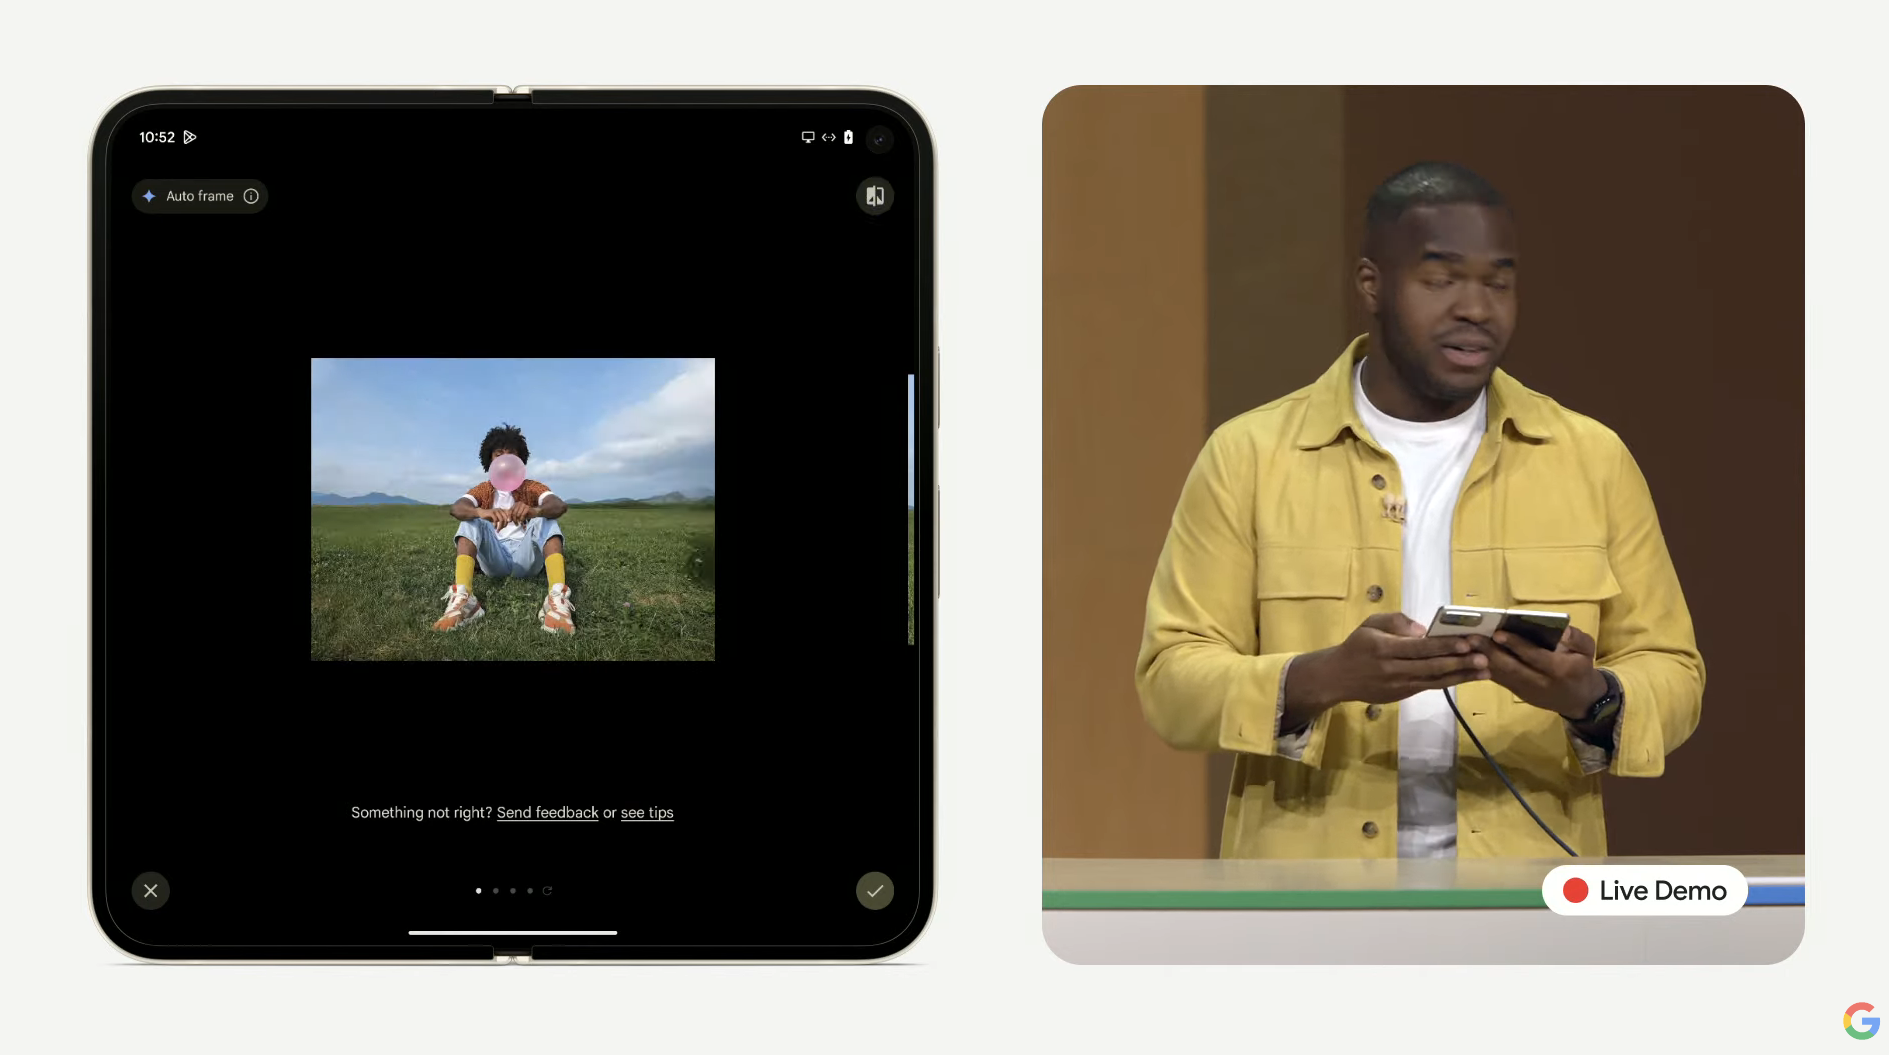Image resolution: width=1889 pixels, height=1055 pixels.
Task: Tap the bottom navigation gesture bar
Action: pyautogui.click(x=512, y=932)
